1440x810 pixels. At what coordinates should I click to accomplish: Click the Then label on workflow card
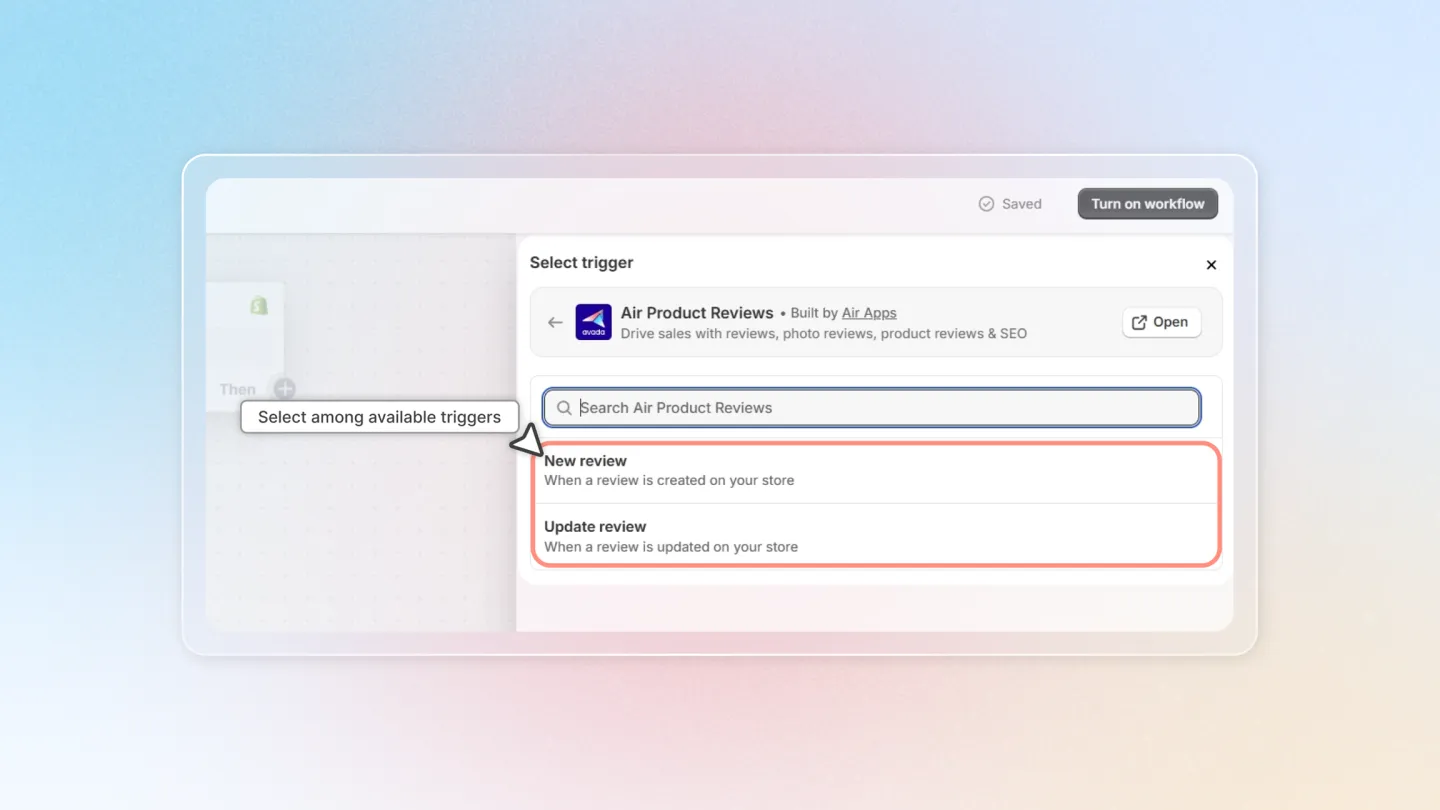coord(238,389)
